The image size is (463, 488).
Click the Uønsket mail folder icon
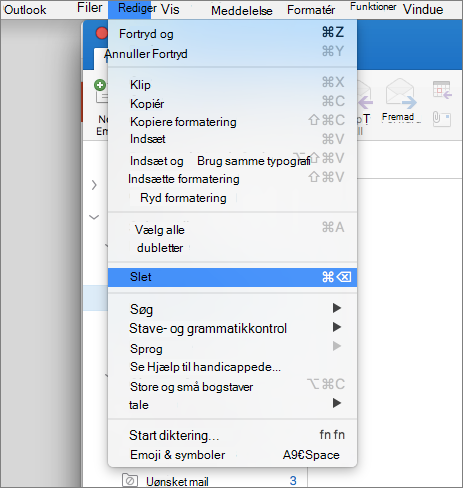point(130,480)
